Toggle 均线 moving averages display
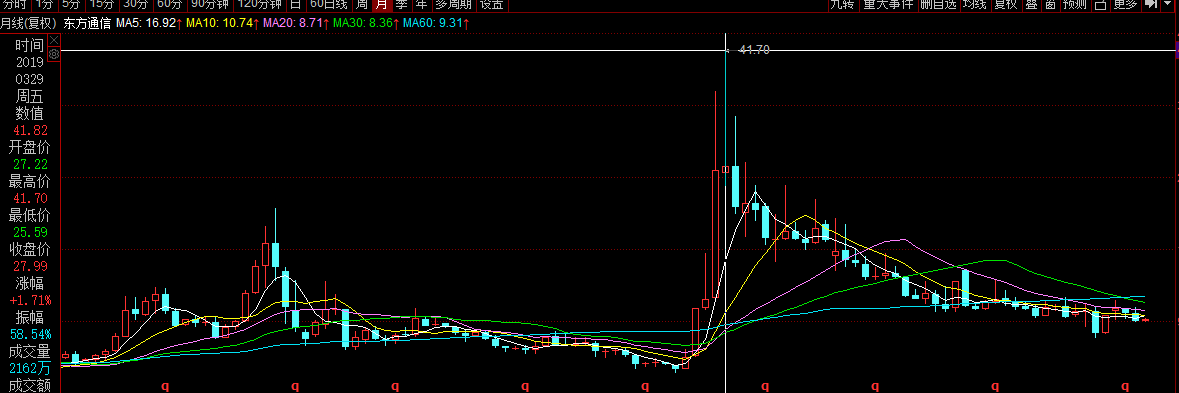 point(974,5)
